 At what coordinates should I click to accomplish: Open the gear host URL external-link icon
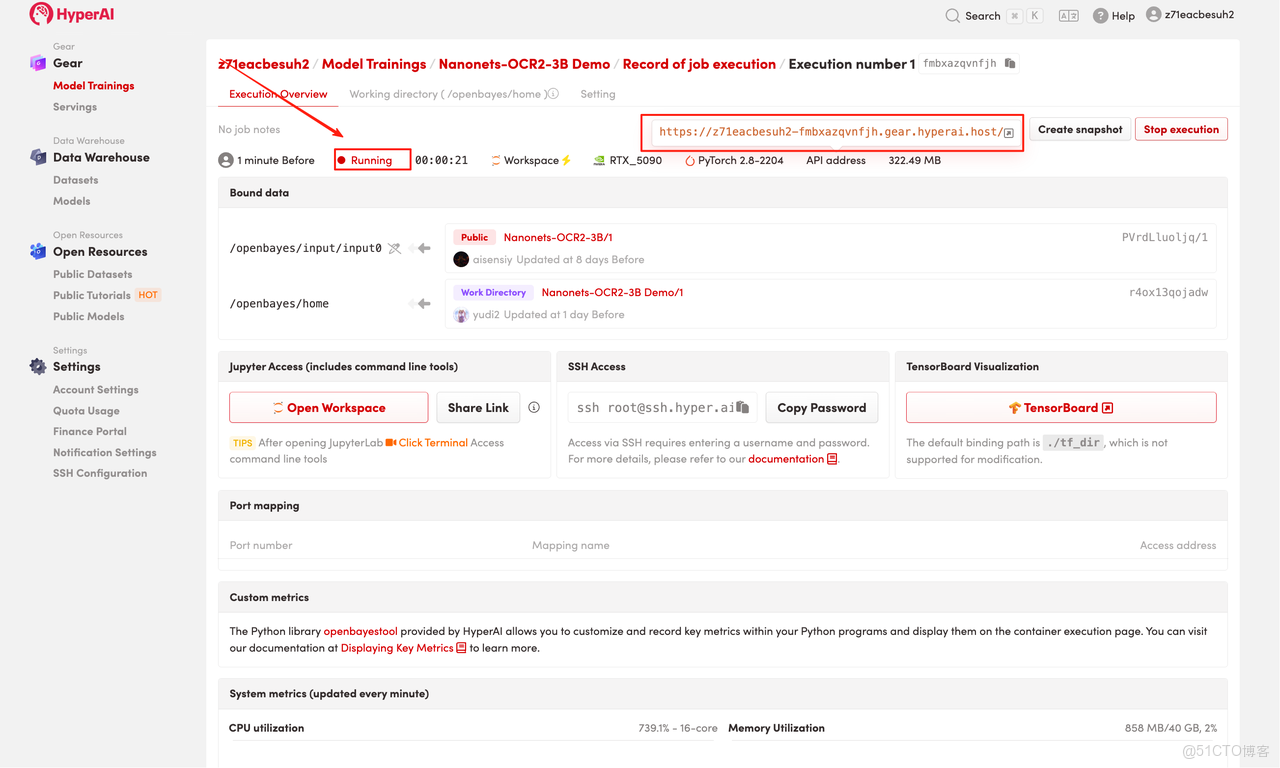coord(1009,133)
